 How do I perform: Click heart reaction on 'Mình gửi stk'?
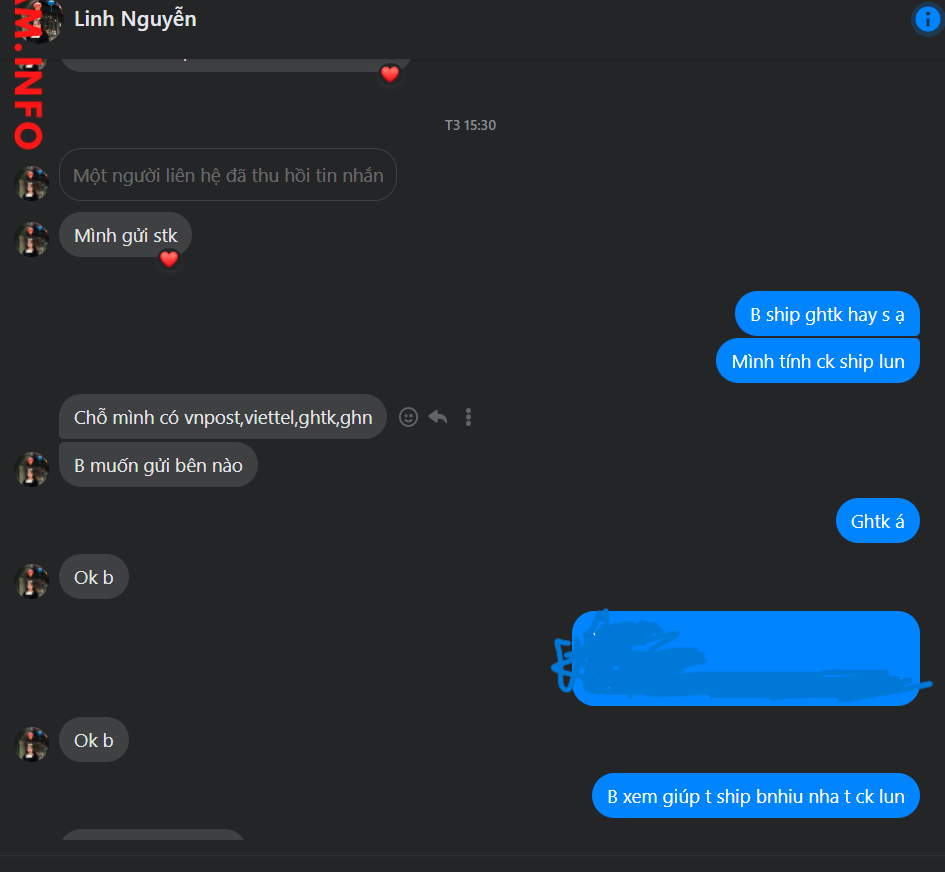tap(169, 259)
